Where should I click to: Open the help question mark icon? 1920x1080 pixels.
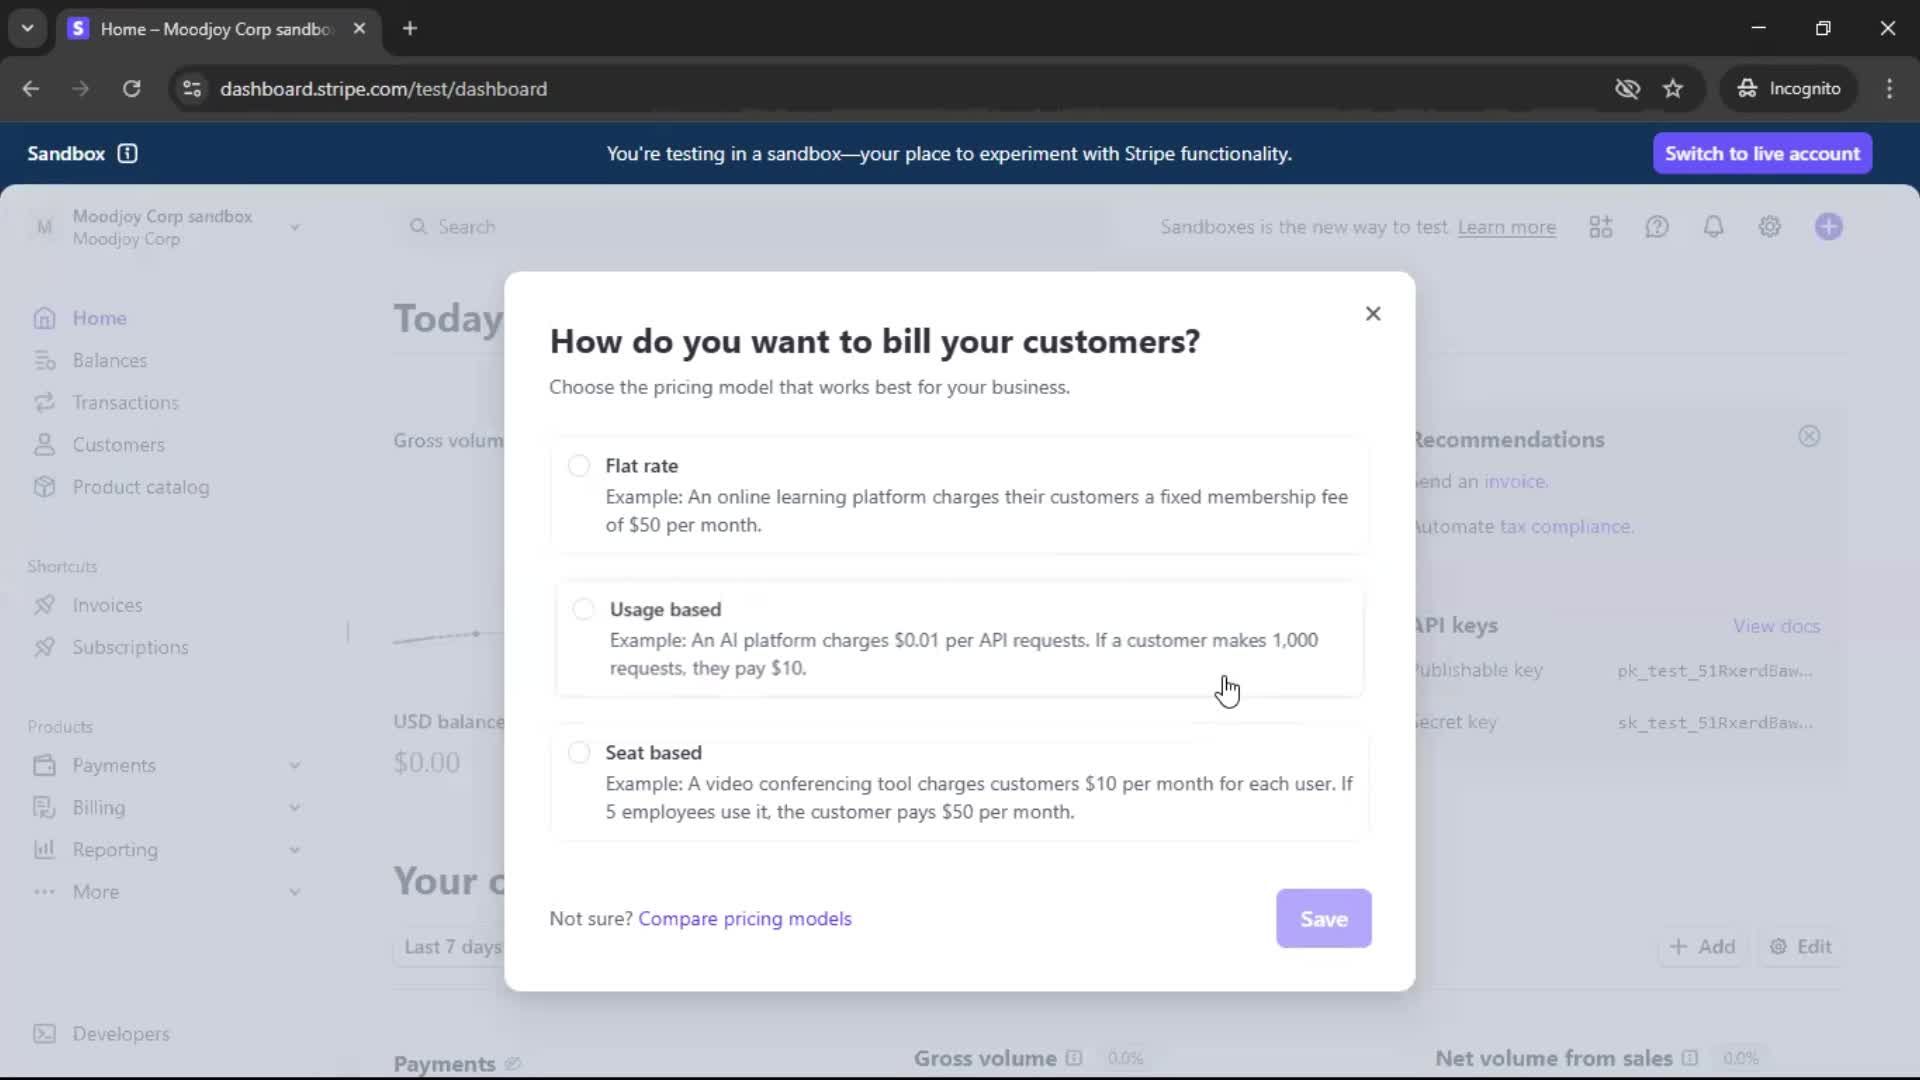(1657, 227)
